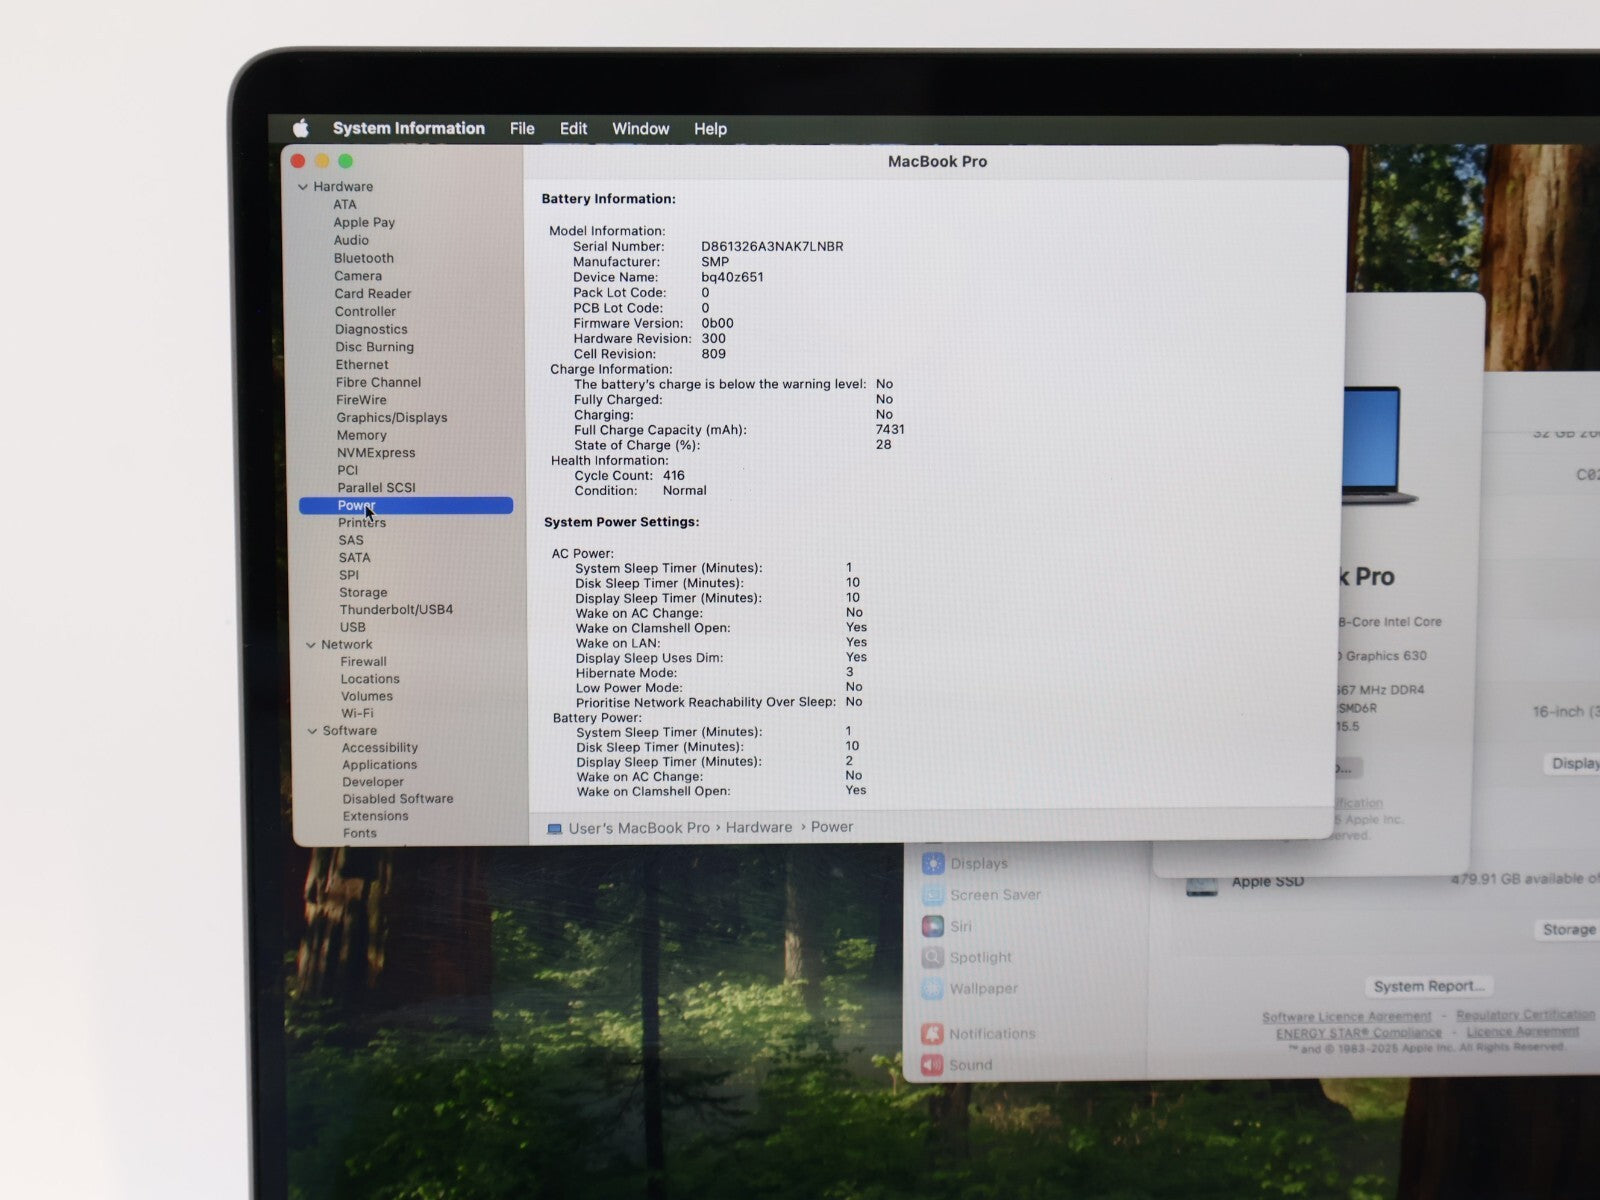The width and height of the screenshot is (1600, 1200).
Task: Select Accessibility under Software
Action: click(380, 748)
